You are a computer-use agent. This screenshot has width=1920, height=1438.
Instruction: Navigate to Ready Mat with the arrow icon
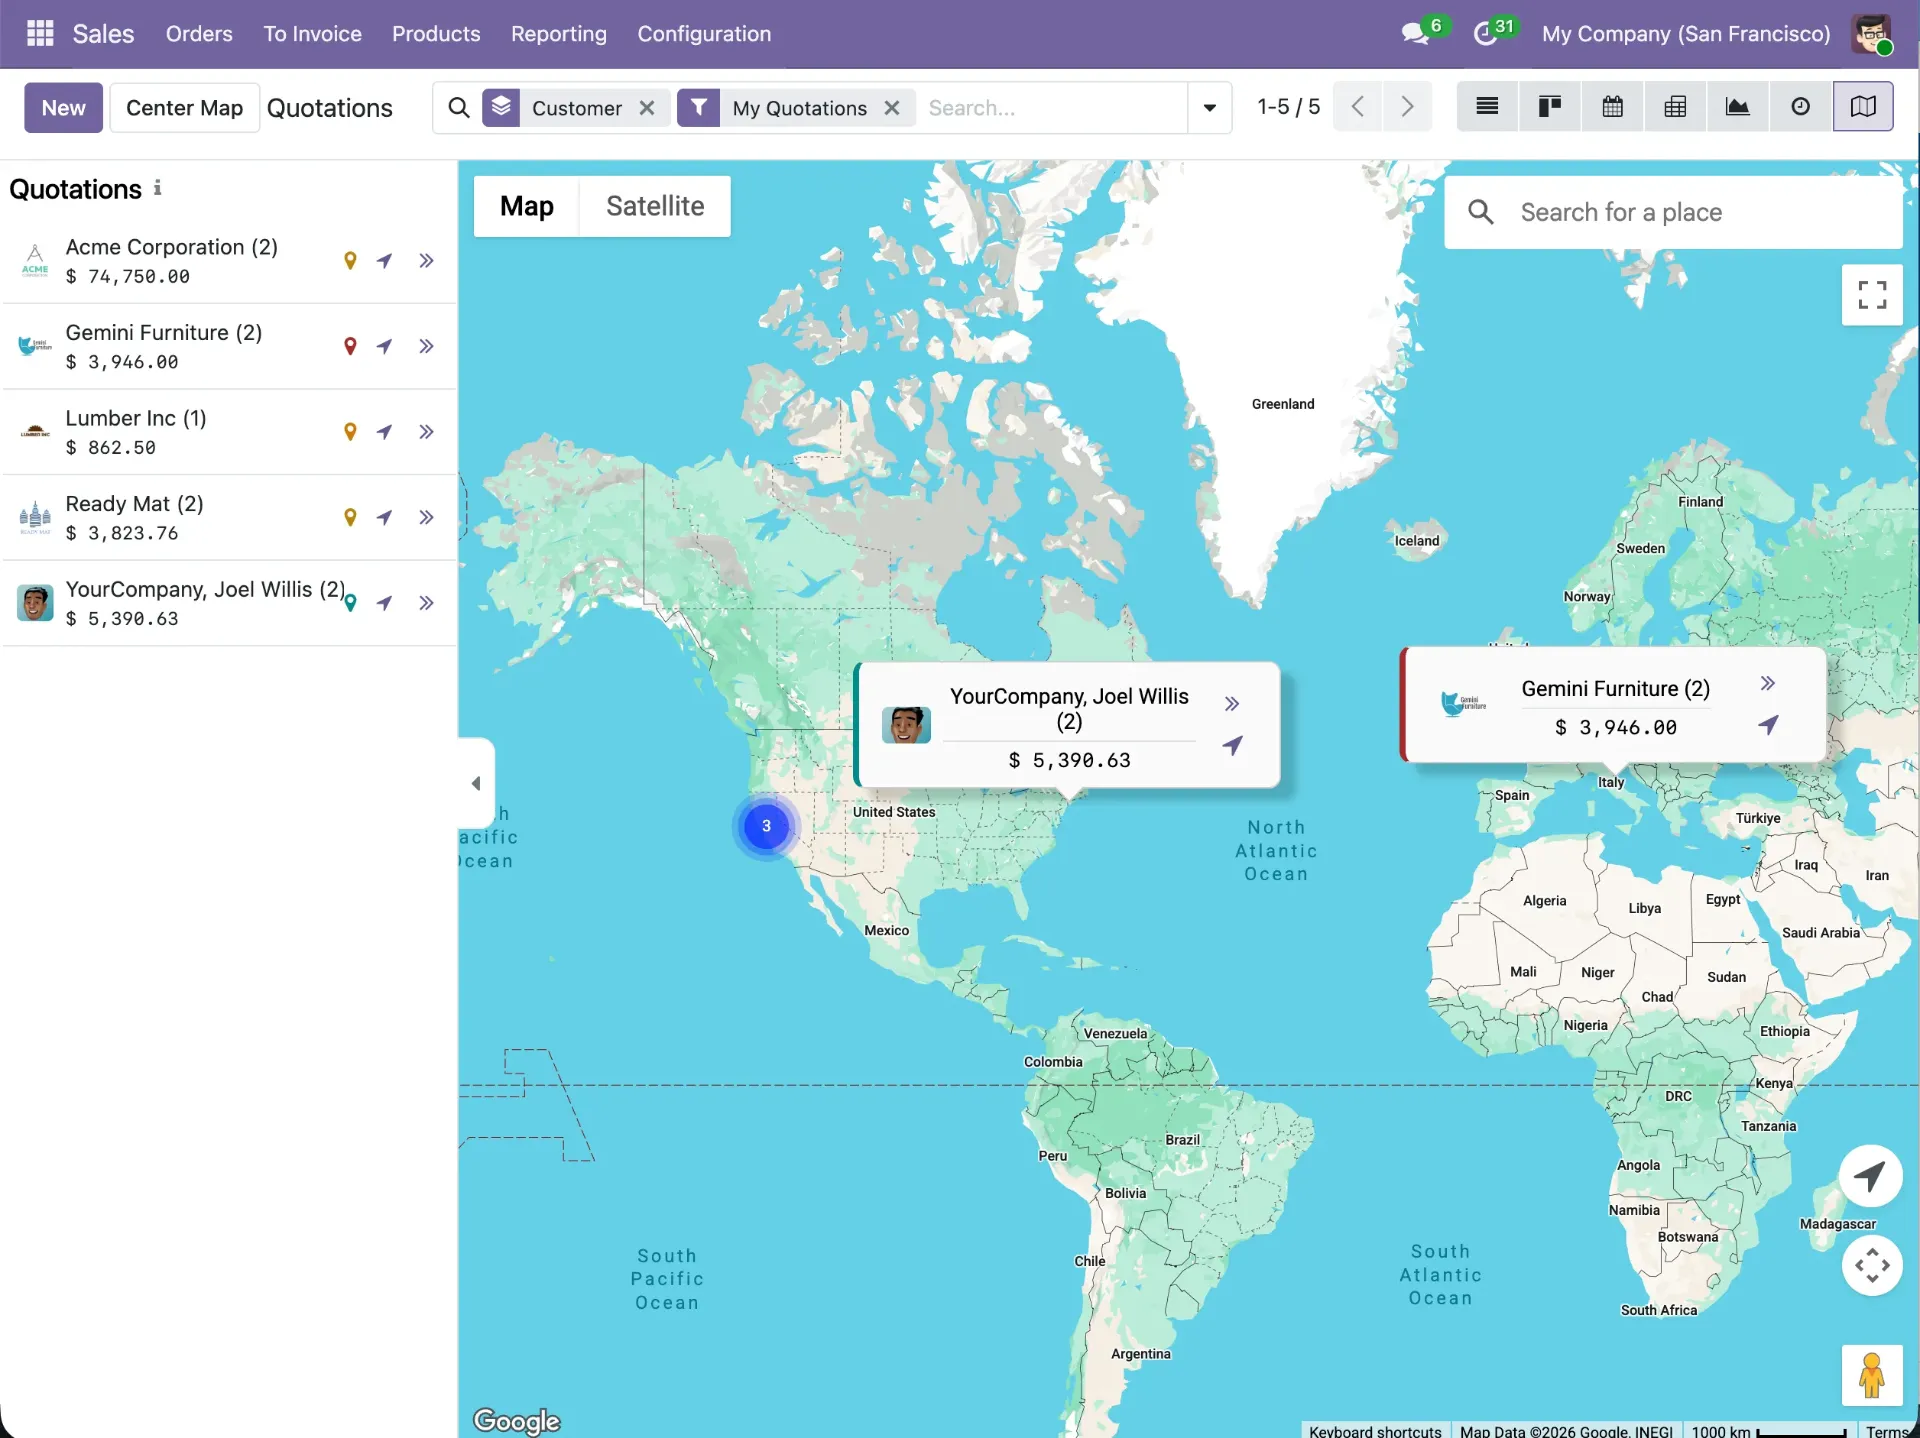tap(384, 518)
